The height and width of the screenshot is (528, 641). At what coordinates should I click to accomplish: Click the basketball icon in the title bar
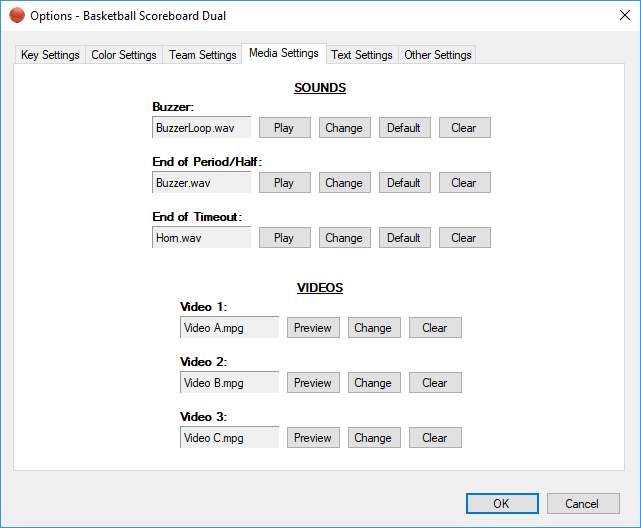point(16,15)
